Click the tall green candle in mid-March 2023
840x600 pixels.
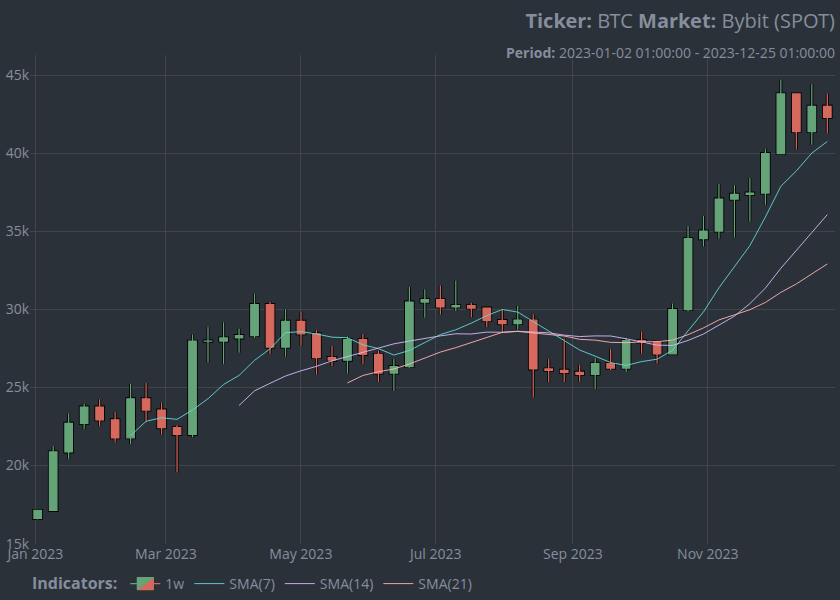[192, 387]
